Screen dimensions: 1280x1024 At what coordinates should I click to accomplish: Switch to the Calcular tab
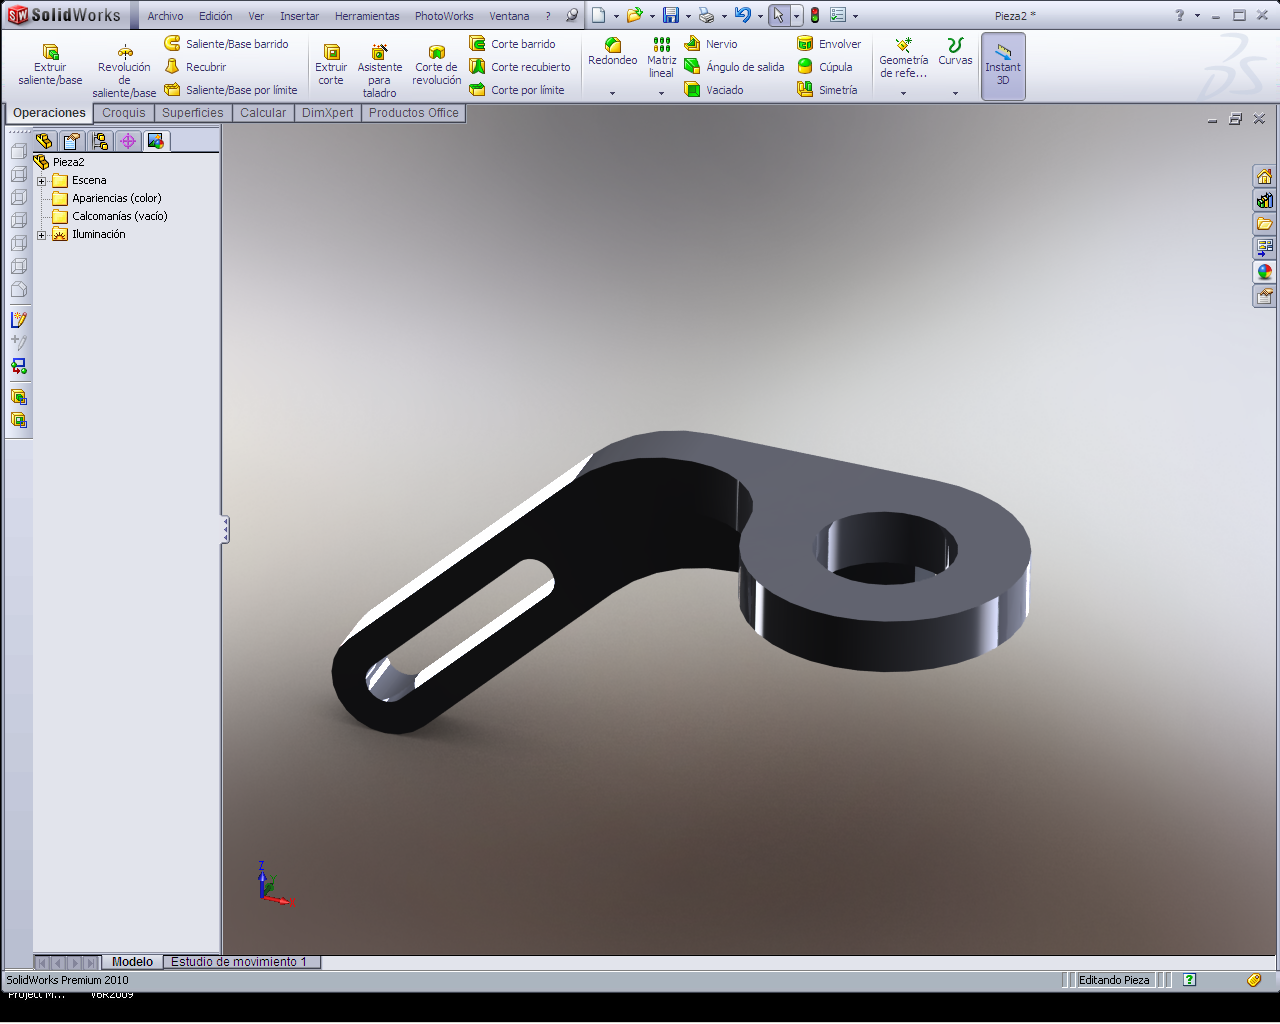pos(263,113)
